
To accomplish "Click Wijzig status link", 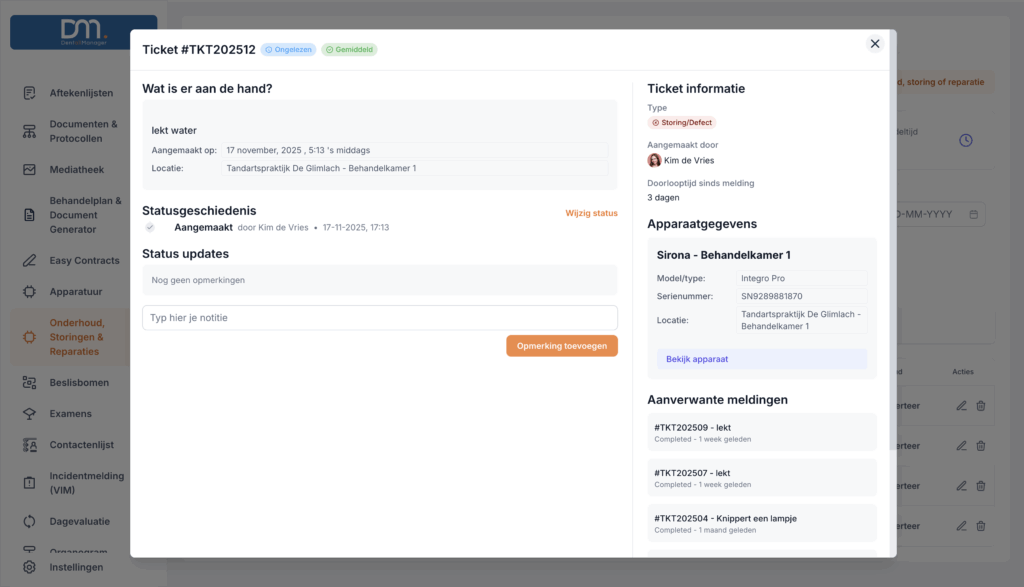I will [591, 213].
